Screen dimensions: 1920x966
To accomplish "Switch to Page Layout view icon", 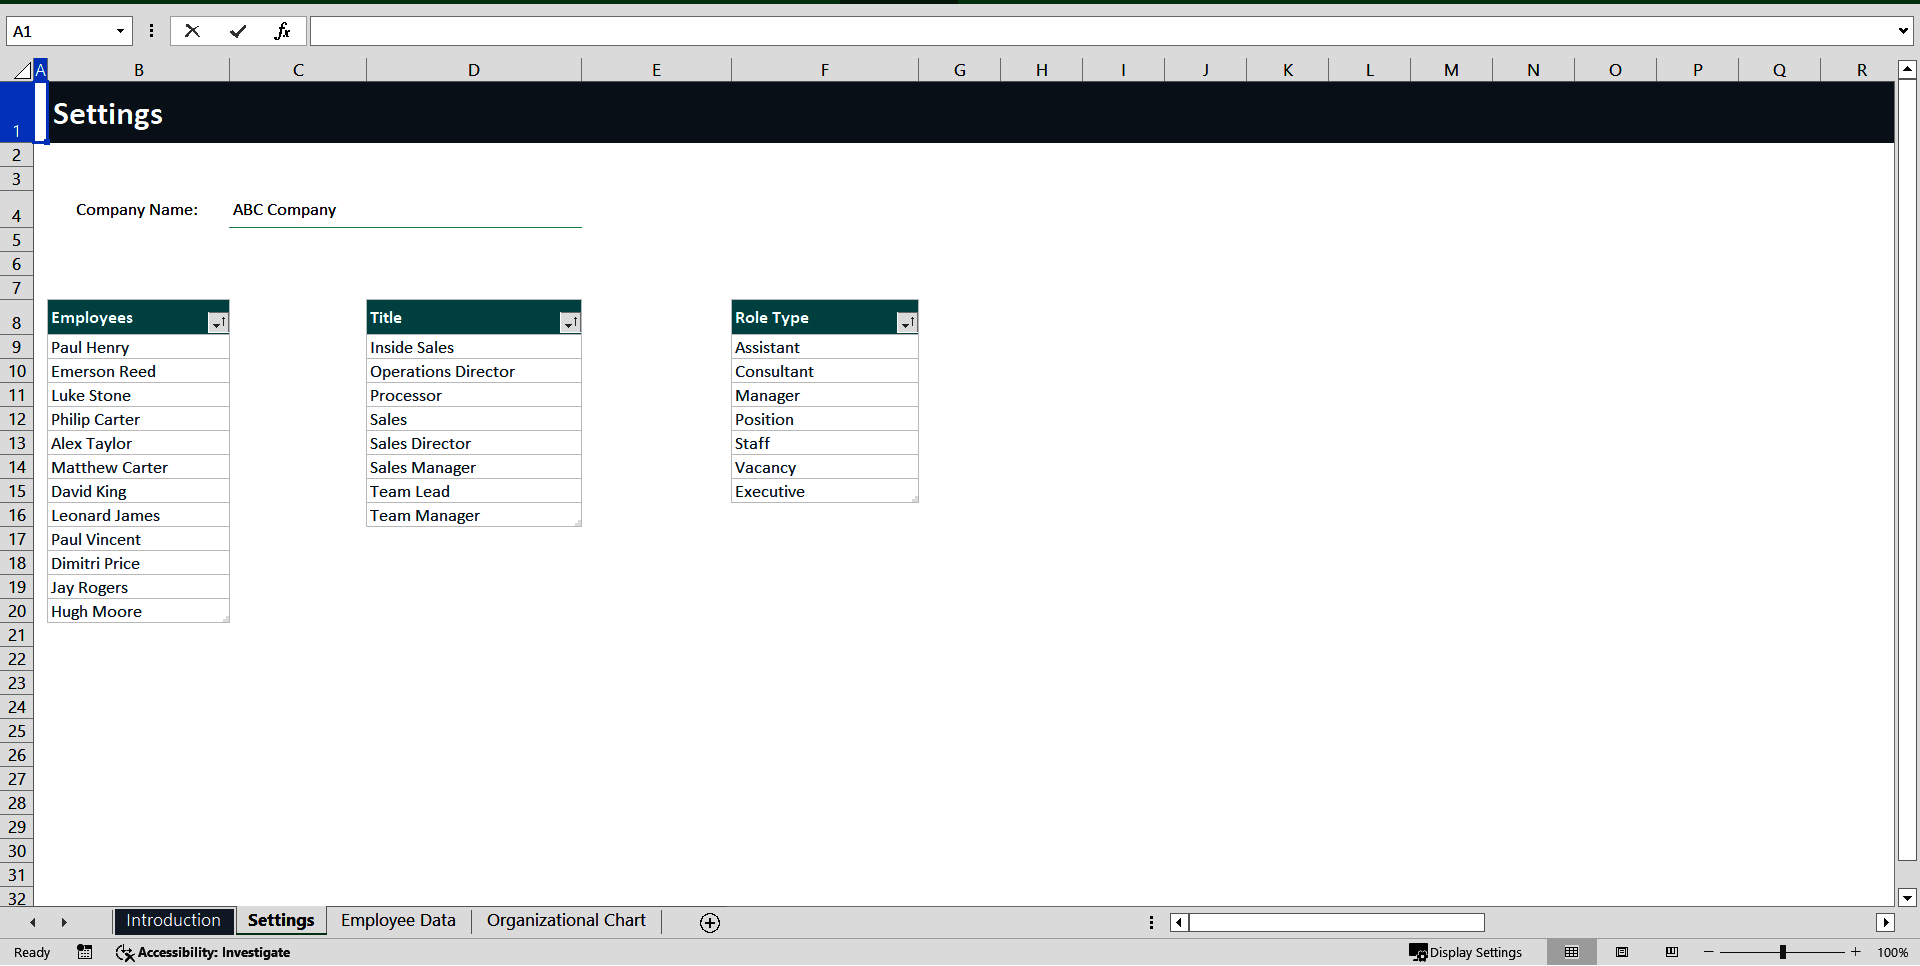I will click(1622, 952).
